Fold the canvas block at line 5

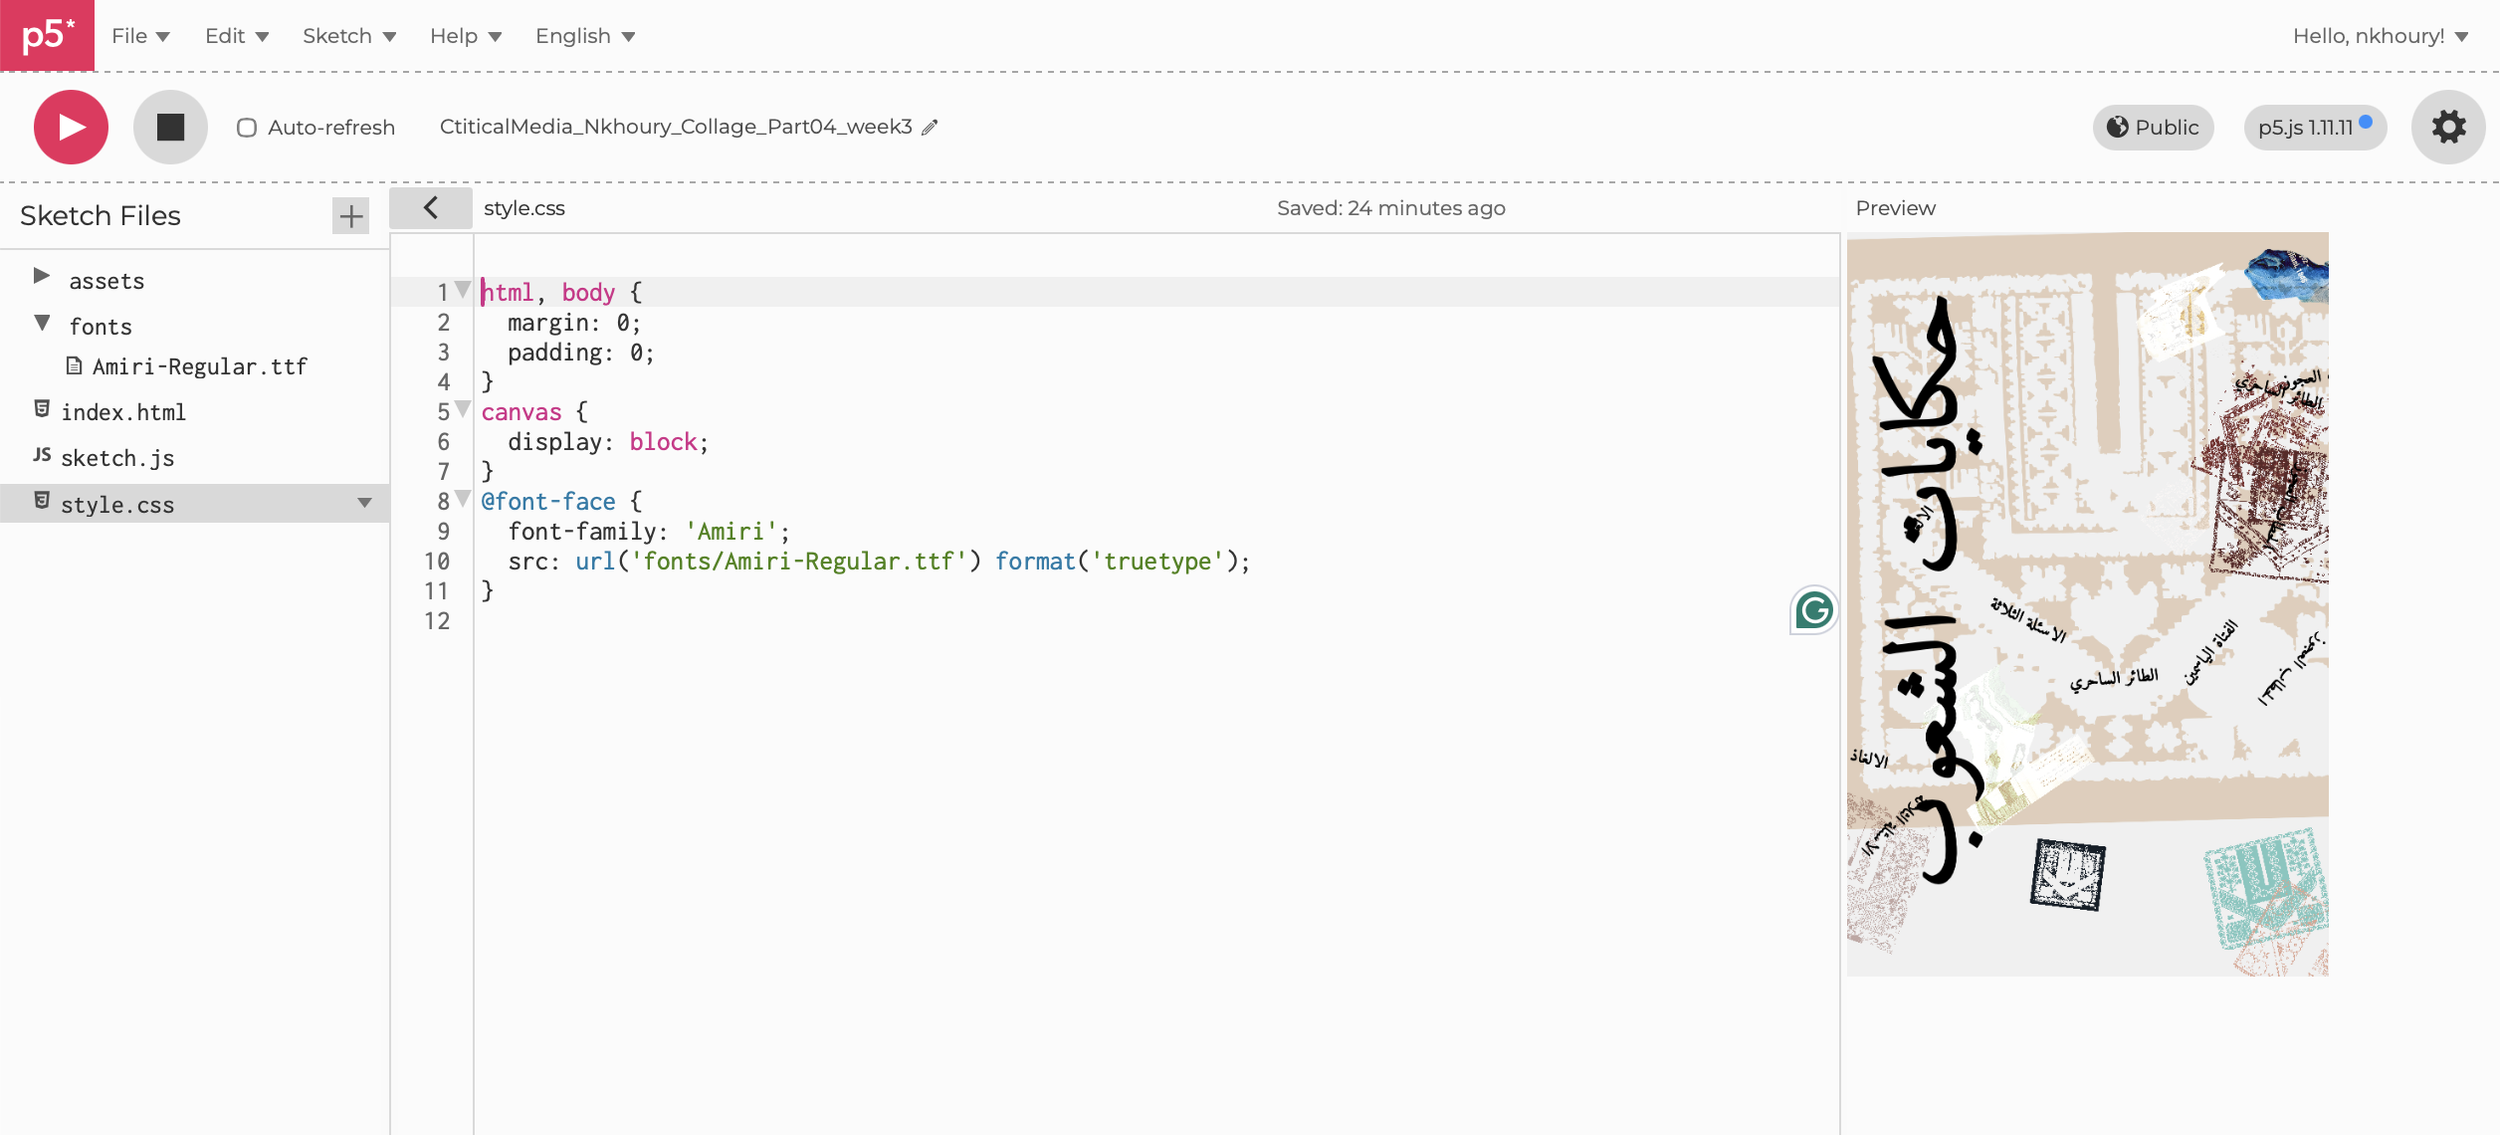pos(462,409)
